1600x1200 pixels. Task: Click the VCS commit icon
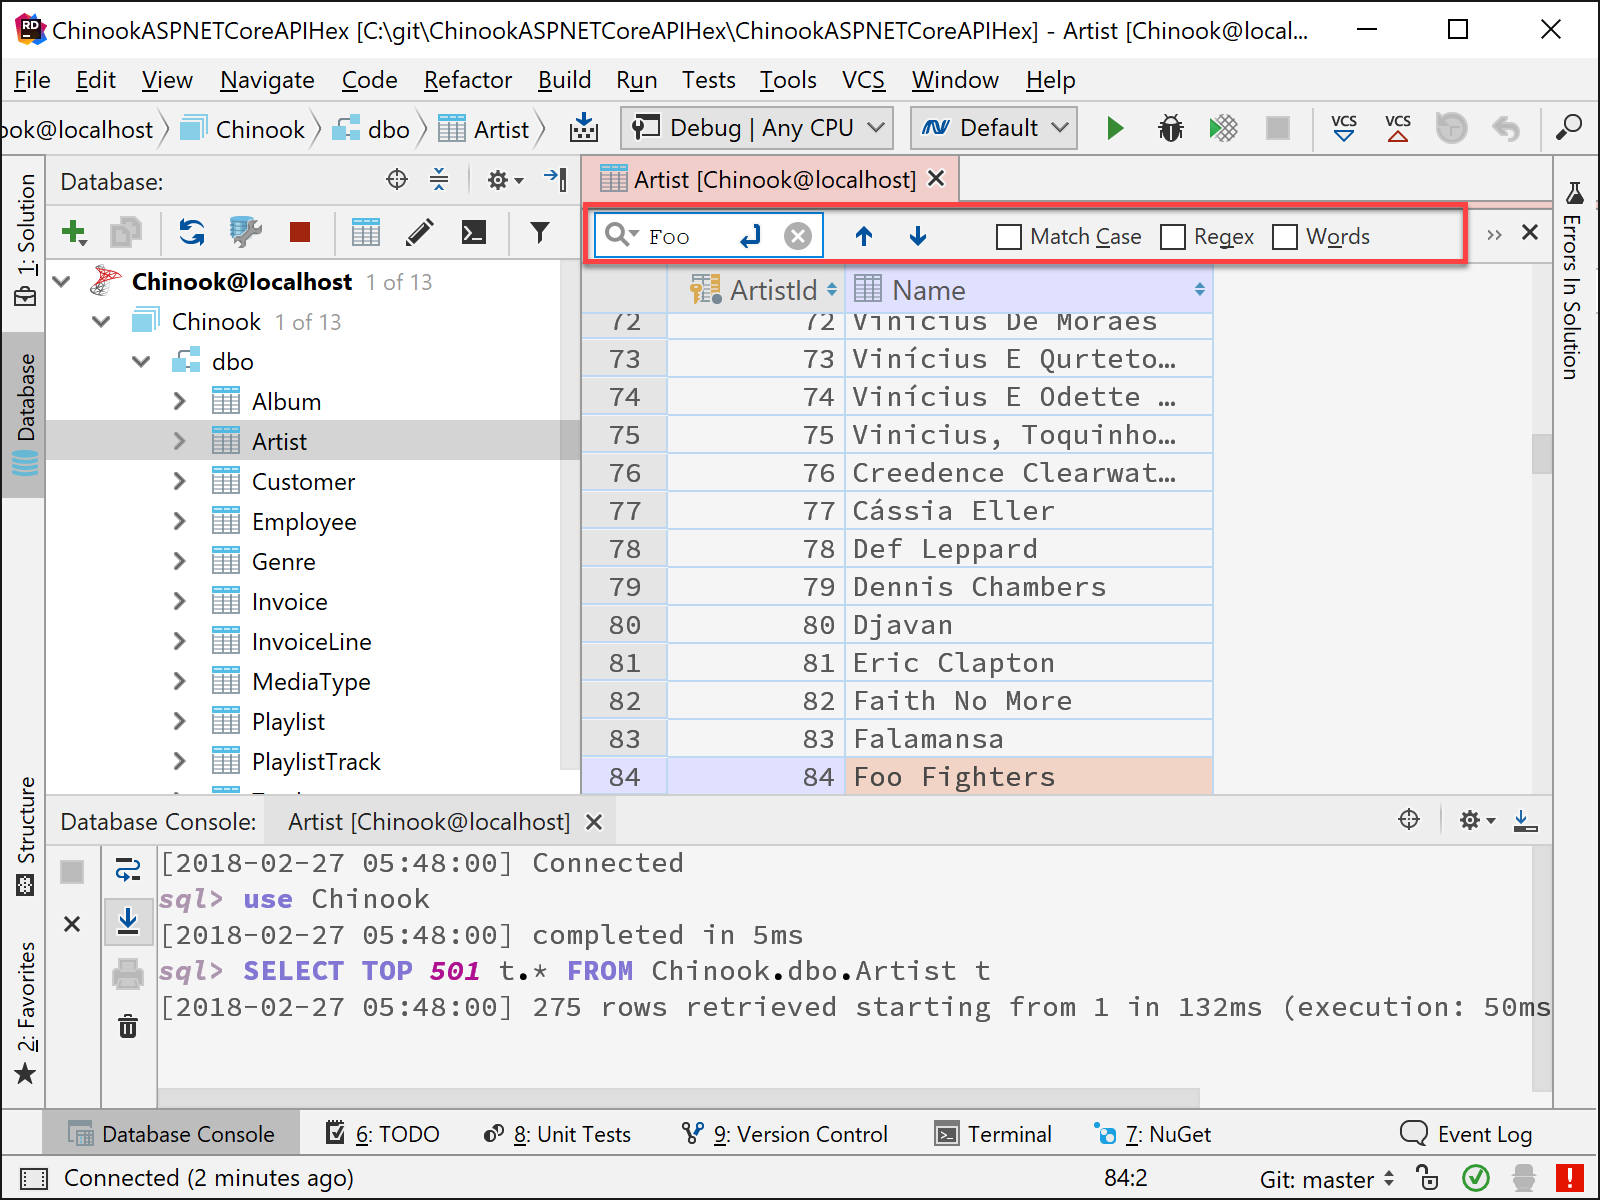1398,128
